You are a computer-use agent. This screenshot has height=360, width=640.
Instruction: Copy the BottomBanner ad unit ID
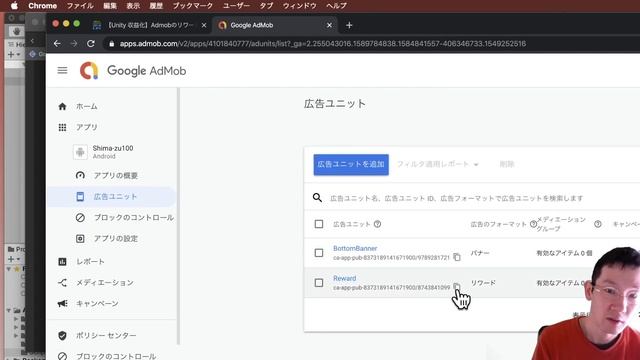click(x=457, y=257)
